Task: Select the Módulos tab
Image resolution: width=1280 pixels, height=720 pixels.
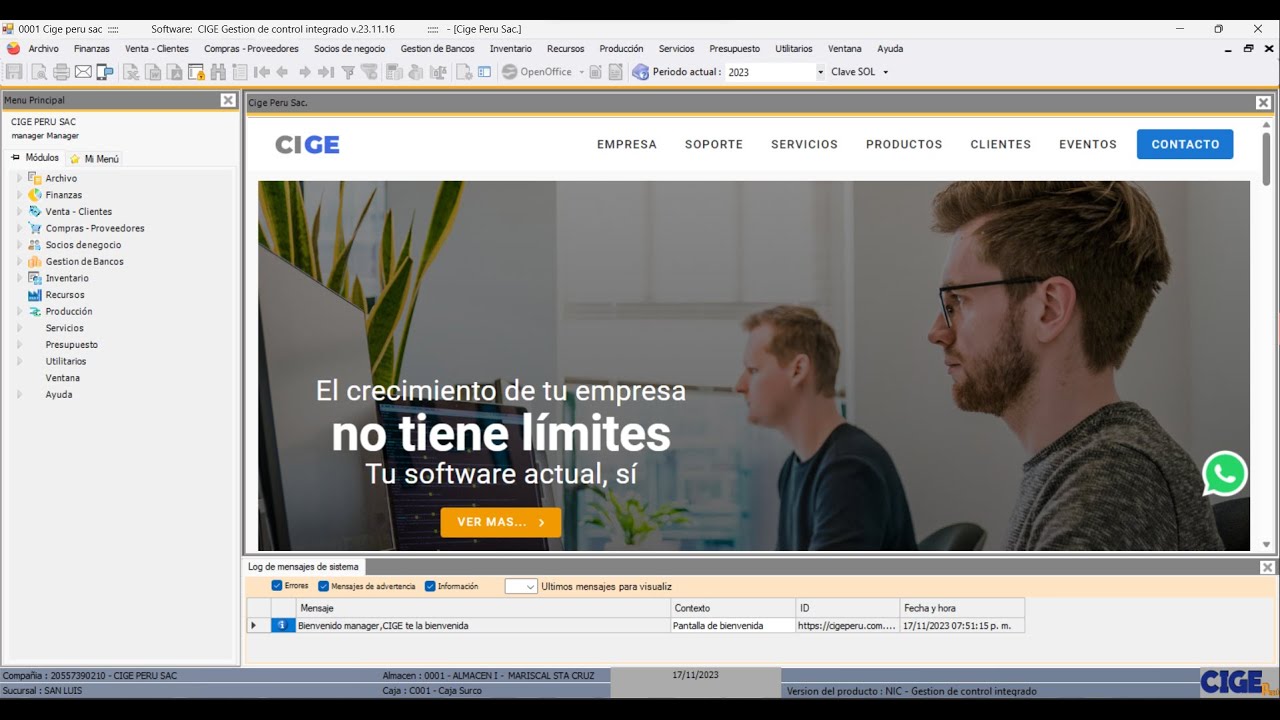Action: [x=35, y=158]
